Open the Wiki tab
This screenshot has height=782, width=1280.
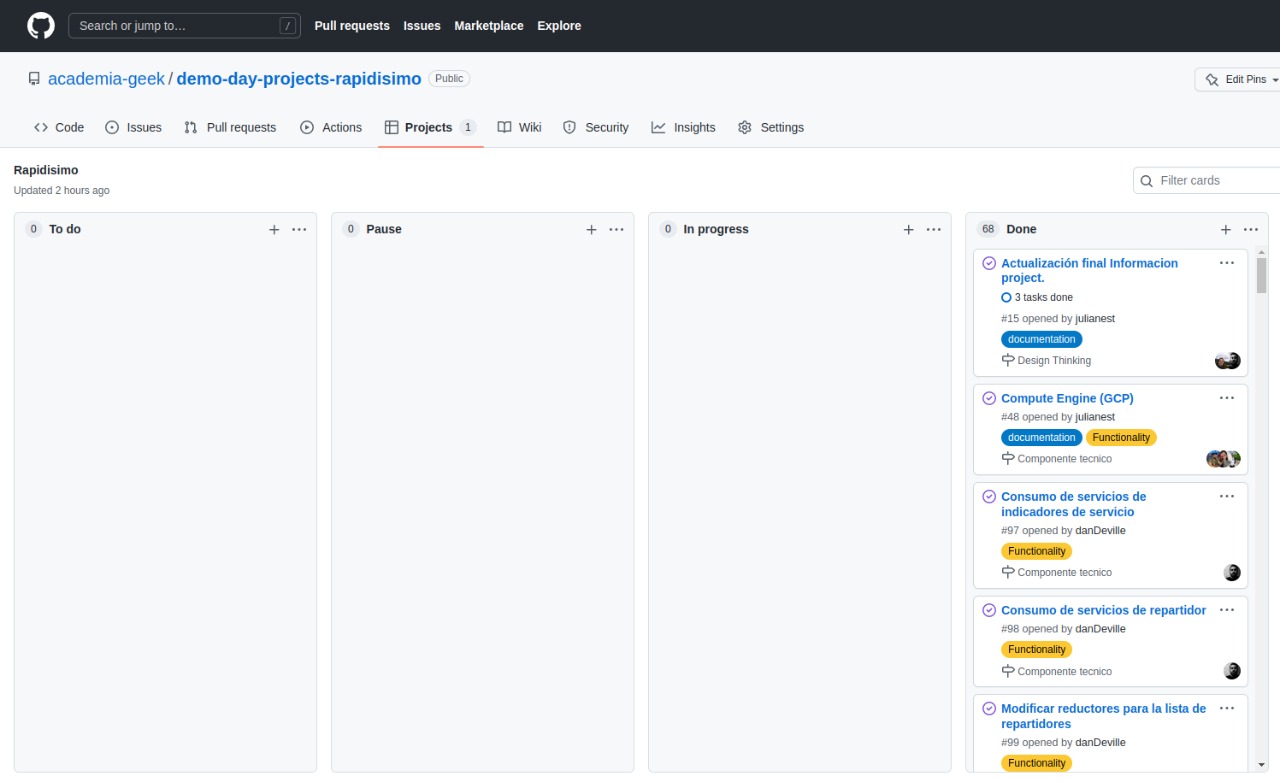519,127
